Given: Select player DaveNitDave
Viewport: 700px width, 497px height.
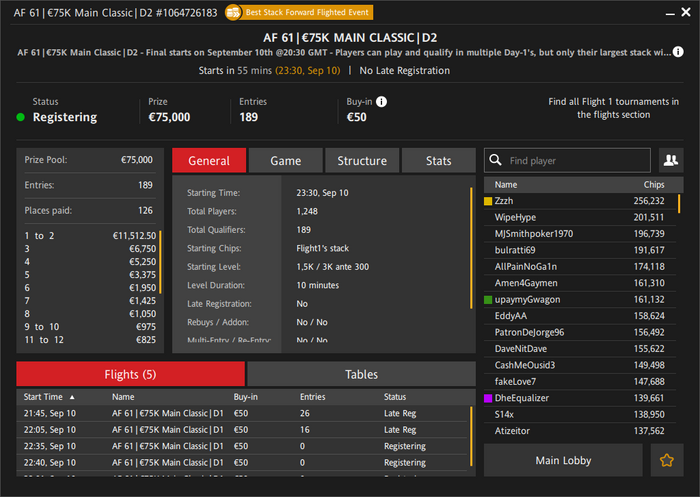Looking at the screenshot, I should pos(580,349).
